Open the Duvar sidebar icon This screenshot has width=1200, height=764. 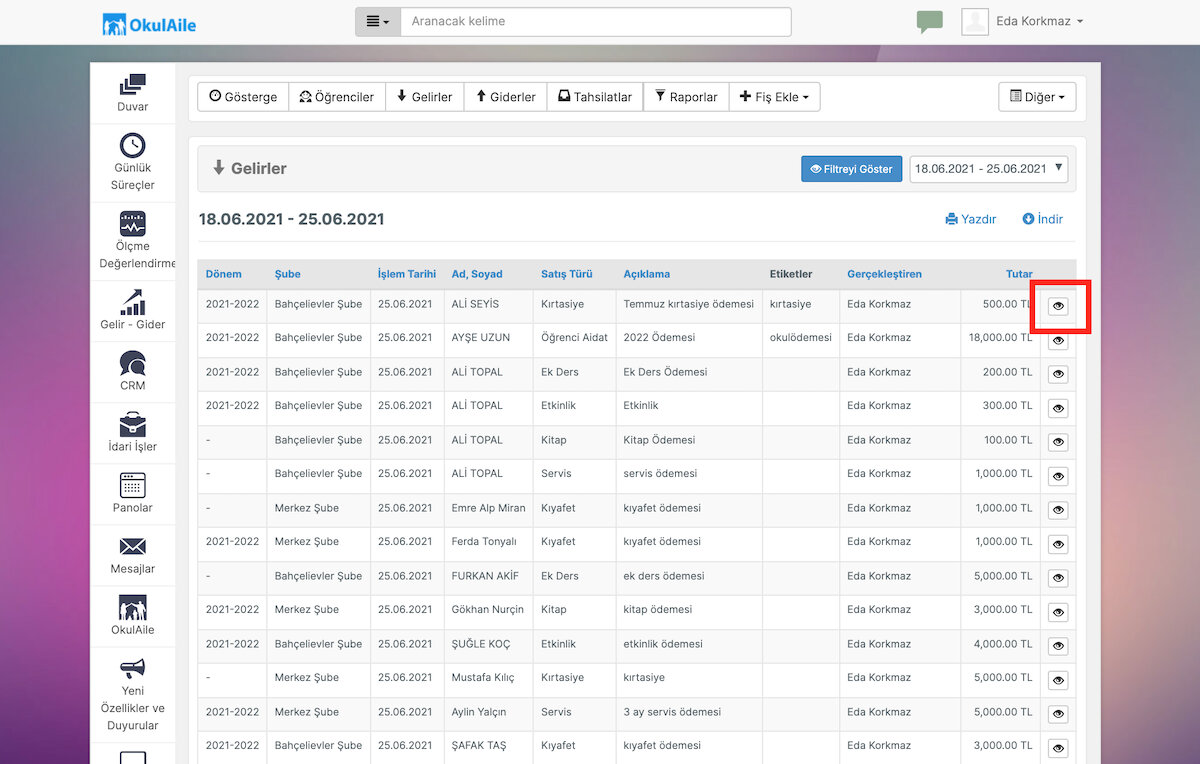click(x=132, y=85)
